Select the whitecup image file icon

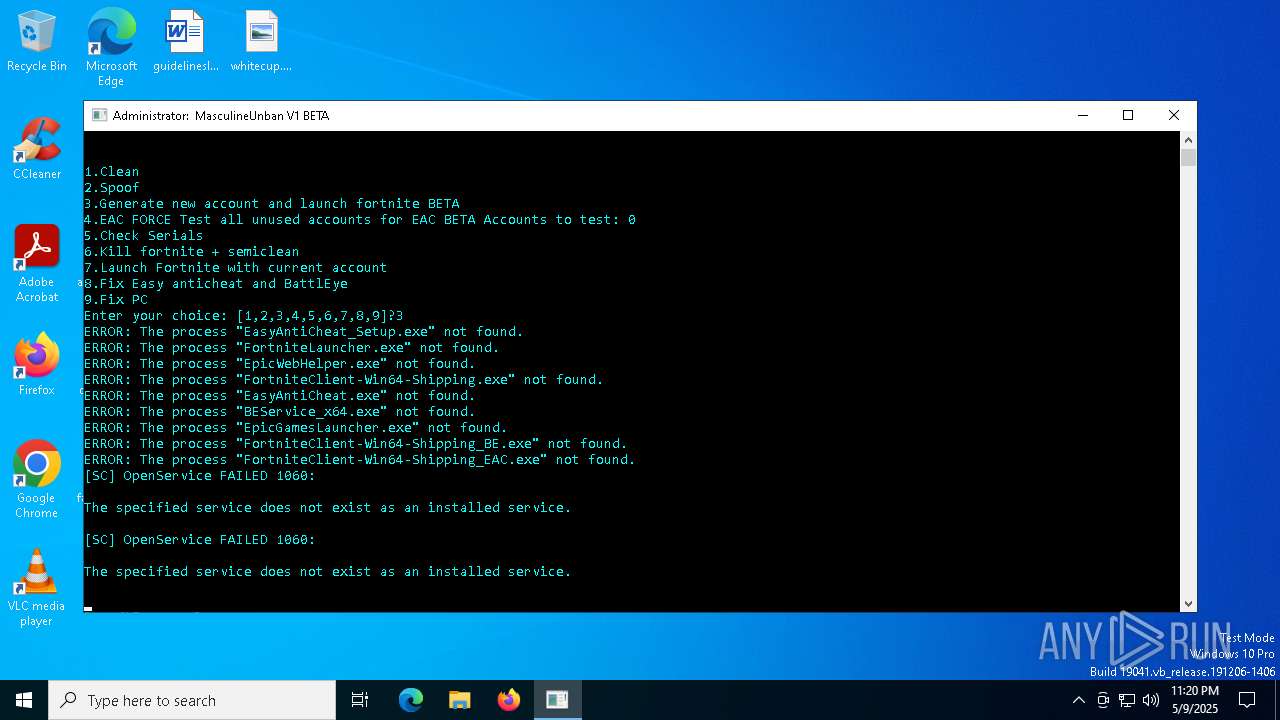(x=261, y=42)
